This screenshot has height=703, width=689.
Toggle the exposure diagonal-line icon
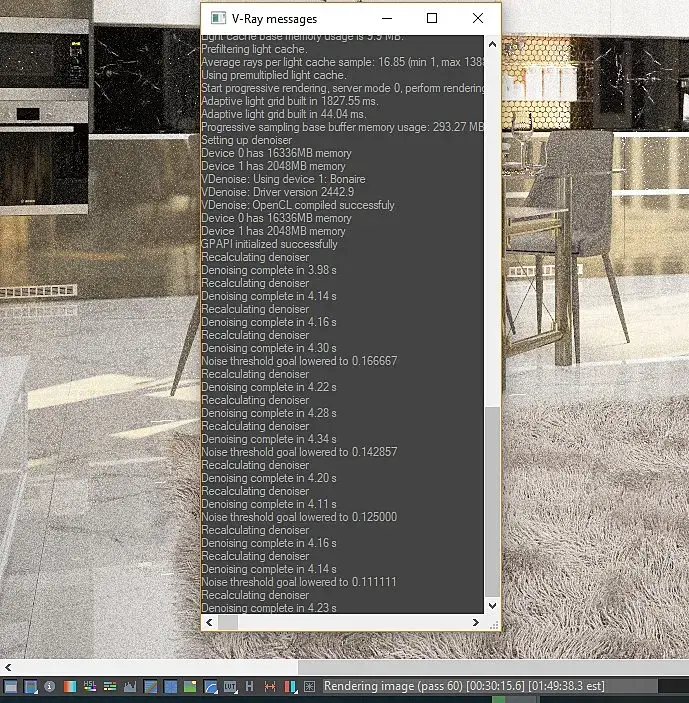[150, 686]
